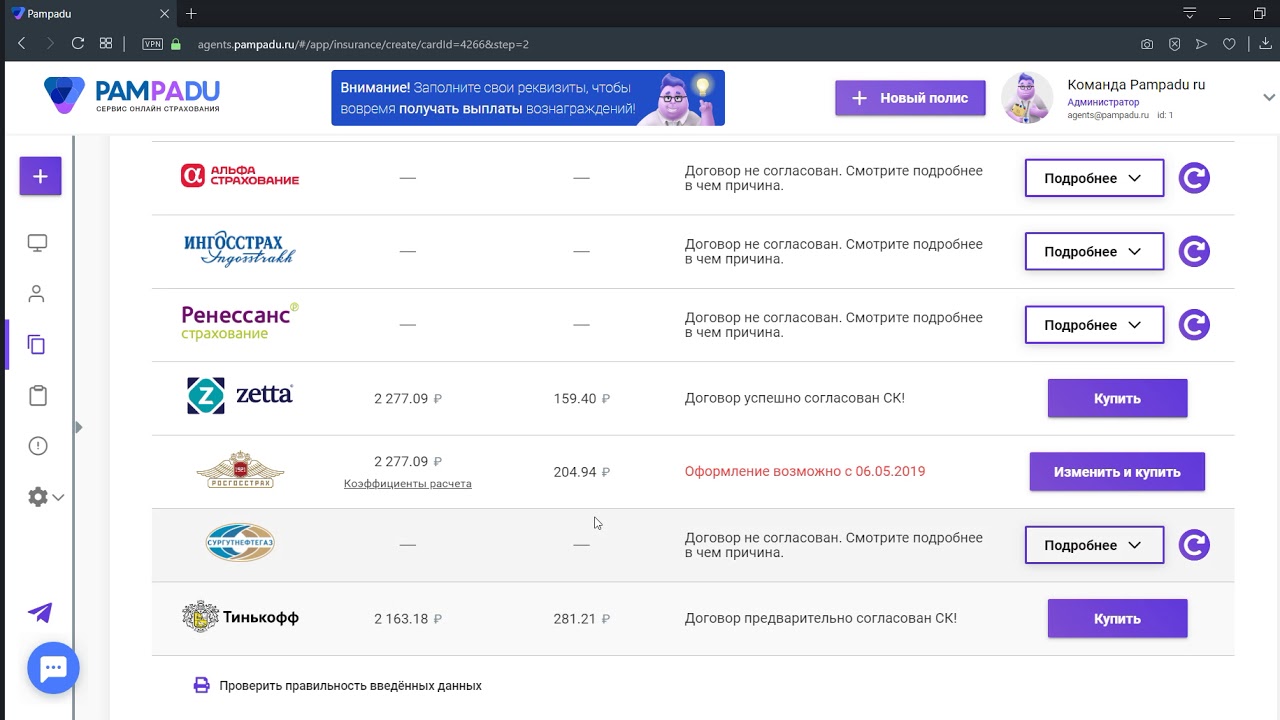
Task: Click Проверить правильность введённых данных
Action: coord(350,686)
